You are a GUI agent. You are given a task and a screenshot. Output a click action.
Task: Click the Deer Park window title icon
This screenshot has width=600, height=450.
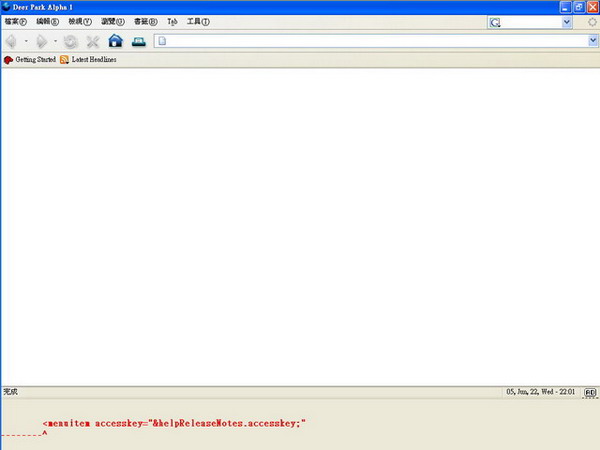tap(6, 7)
